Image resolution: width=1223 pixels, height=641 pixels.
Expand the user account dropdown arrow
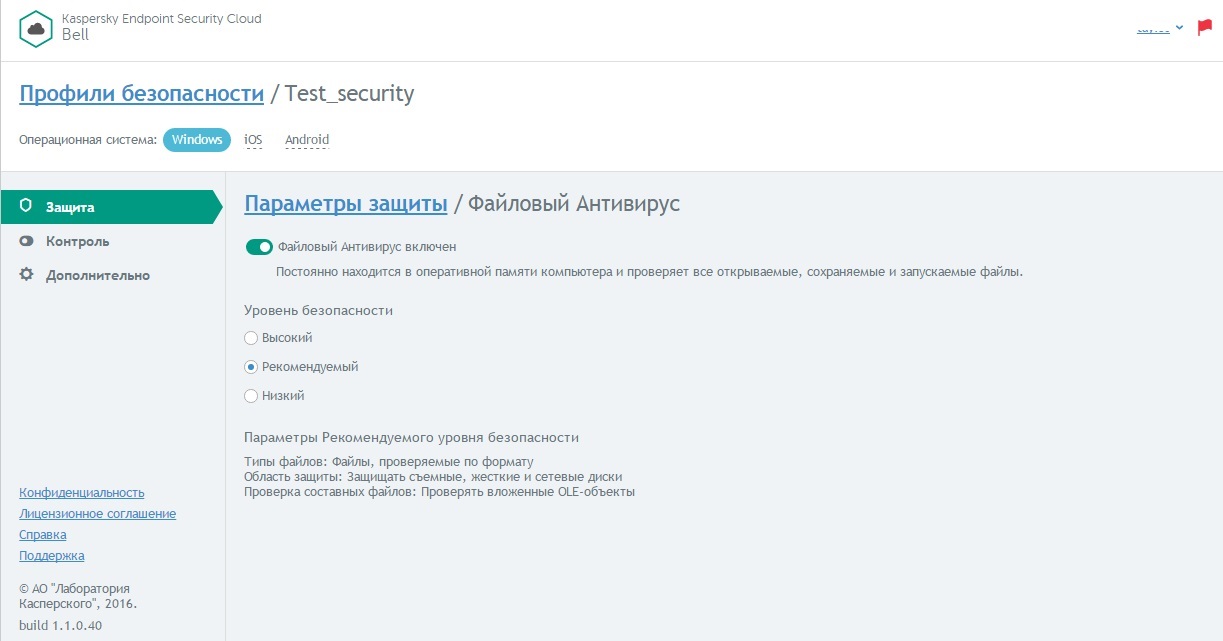(1180, 28)
